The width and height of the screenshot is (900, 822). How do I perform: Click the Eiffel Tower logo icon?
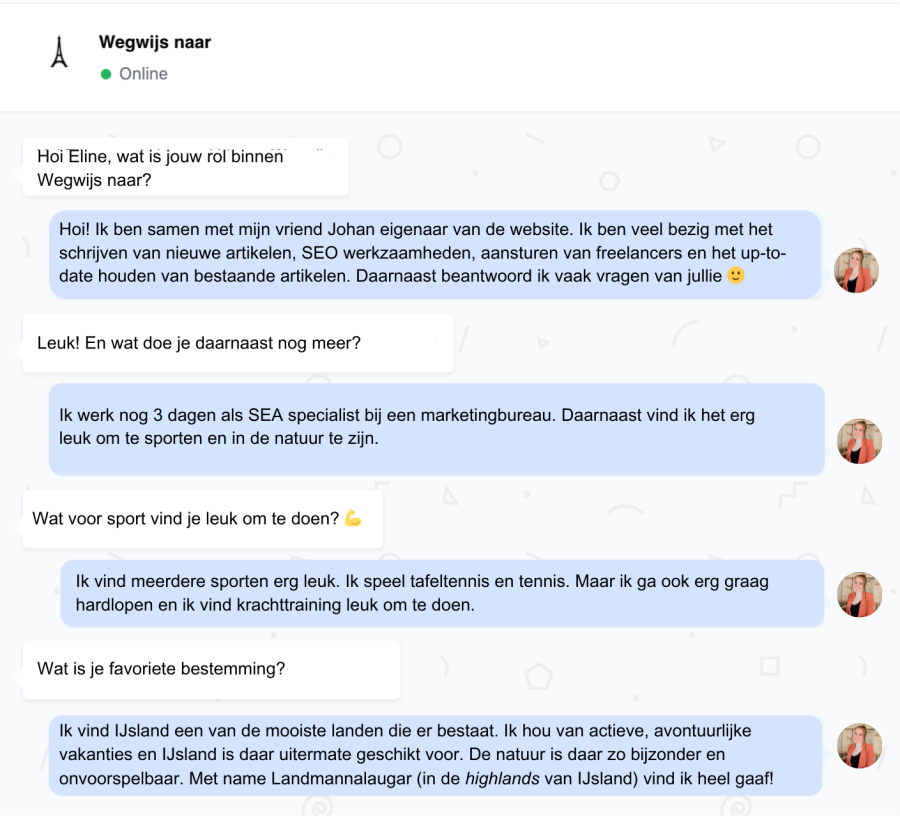(x=59, y=52)
